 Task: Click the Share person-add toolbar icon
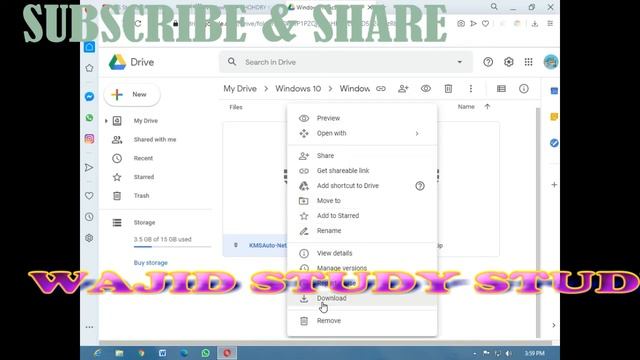coord(403,89)
